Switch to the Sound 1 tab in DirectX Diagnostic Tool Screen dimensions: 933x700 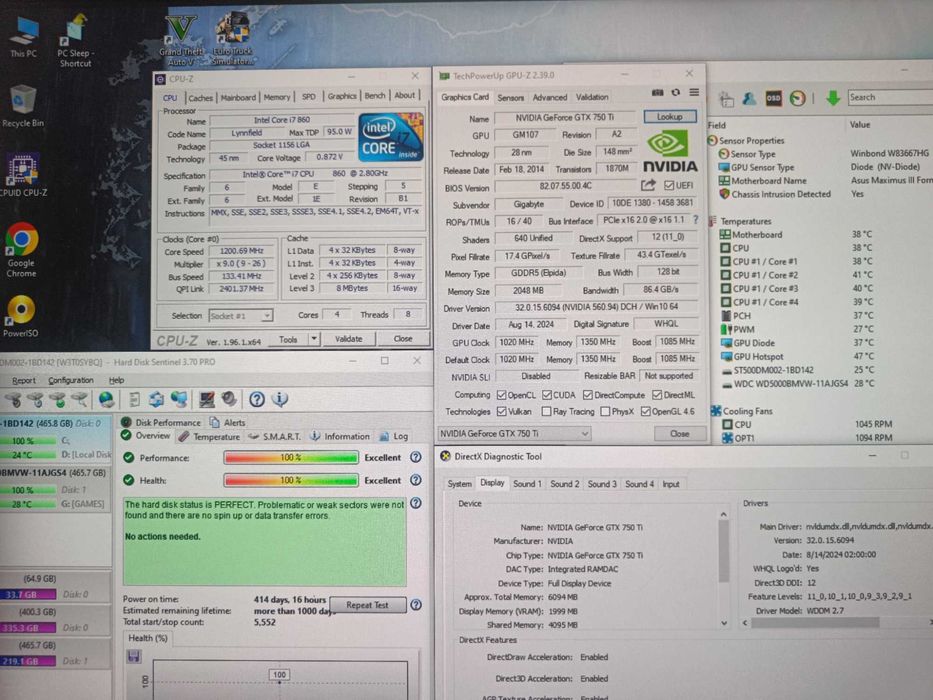[x=527, y=484]
